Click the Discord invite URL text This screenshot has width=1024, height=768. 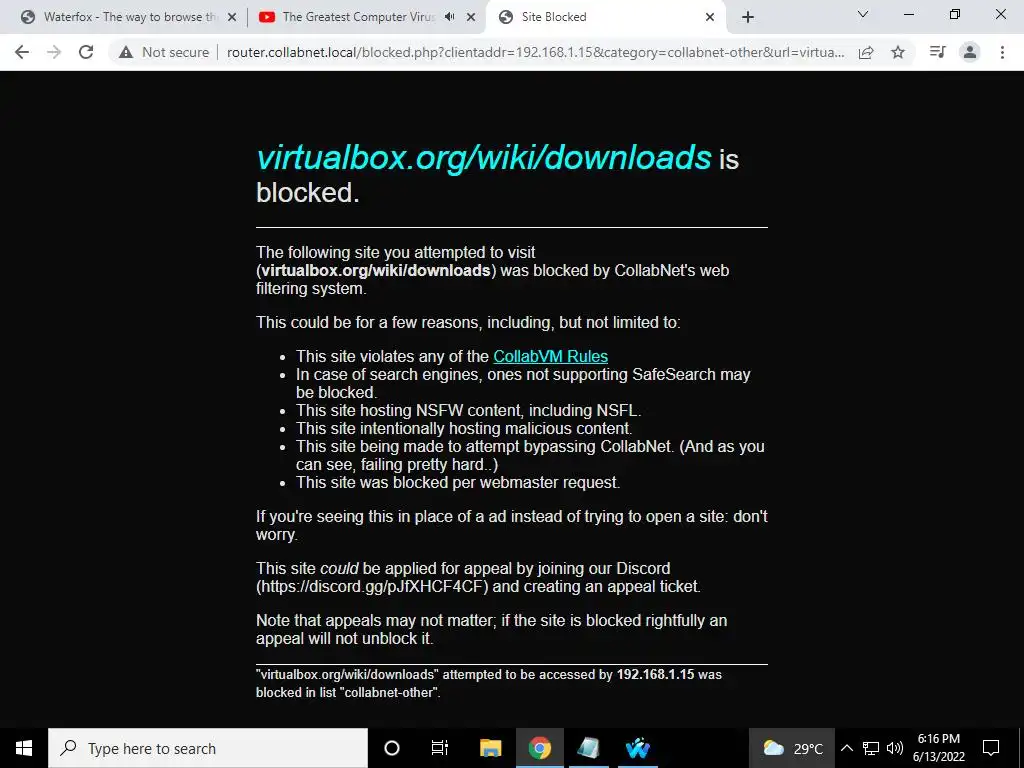[x=372, y=586]
